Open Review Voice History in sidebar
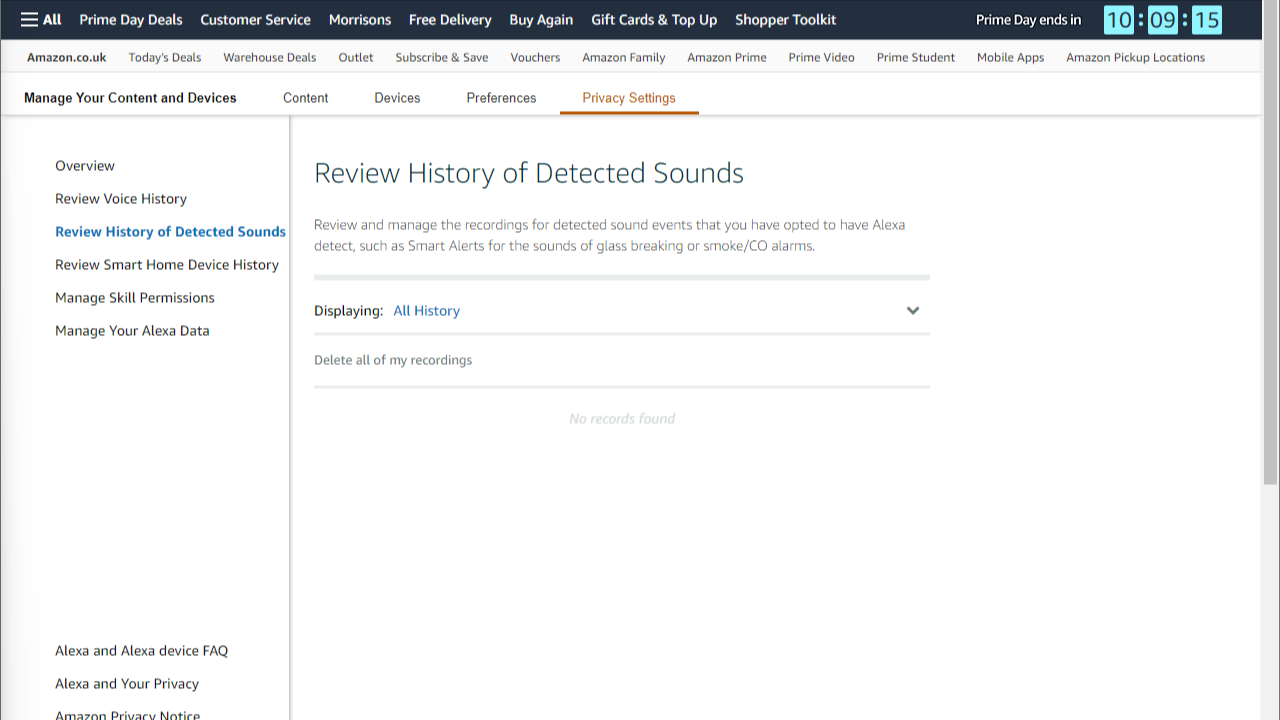Viewport: 1280px width, 720px height. pyautogui.click(x=121, y=199)
